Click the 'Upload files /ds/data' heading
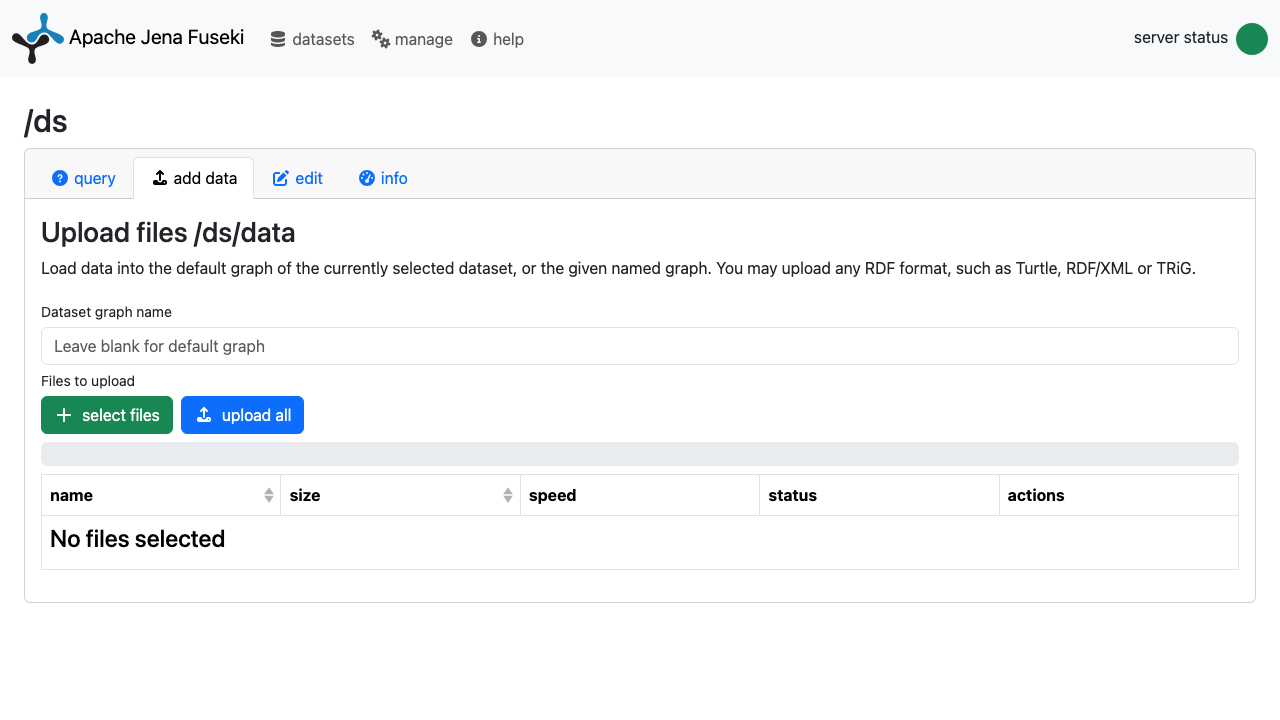Image resolution: width=1280 pixels, height=720 pixels. click(168, 233)
